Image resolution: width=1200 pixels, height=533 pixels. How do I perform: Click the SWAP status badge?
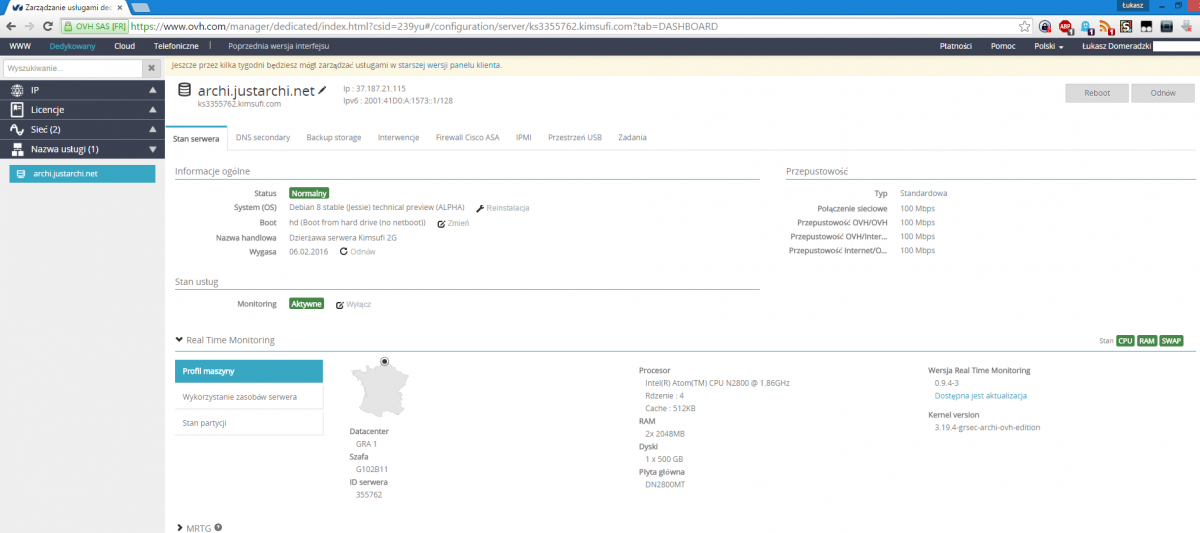point(1172,341)
